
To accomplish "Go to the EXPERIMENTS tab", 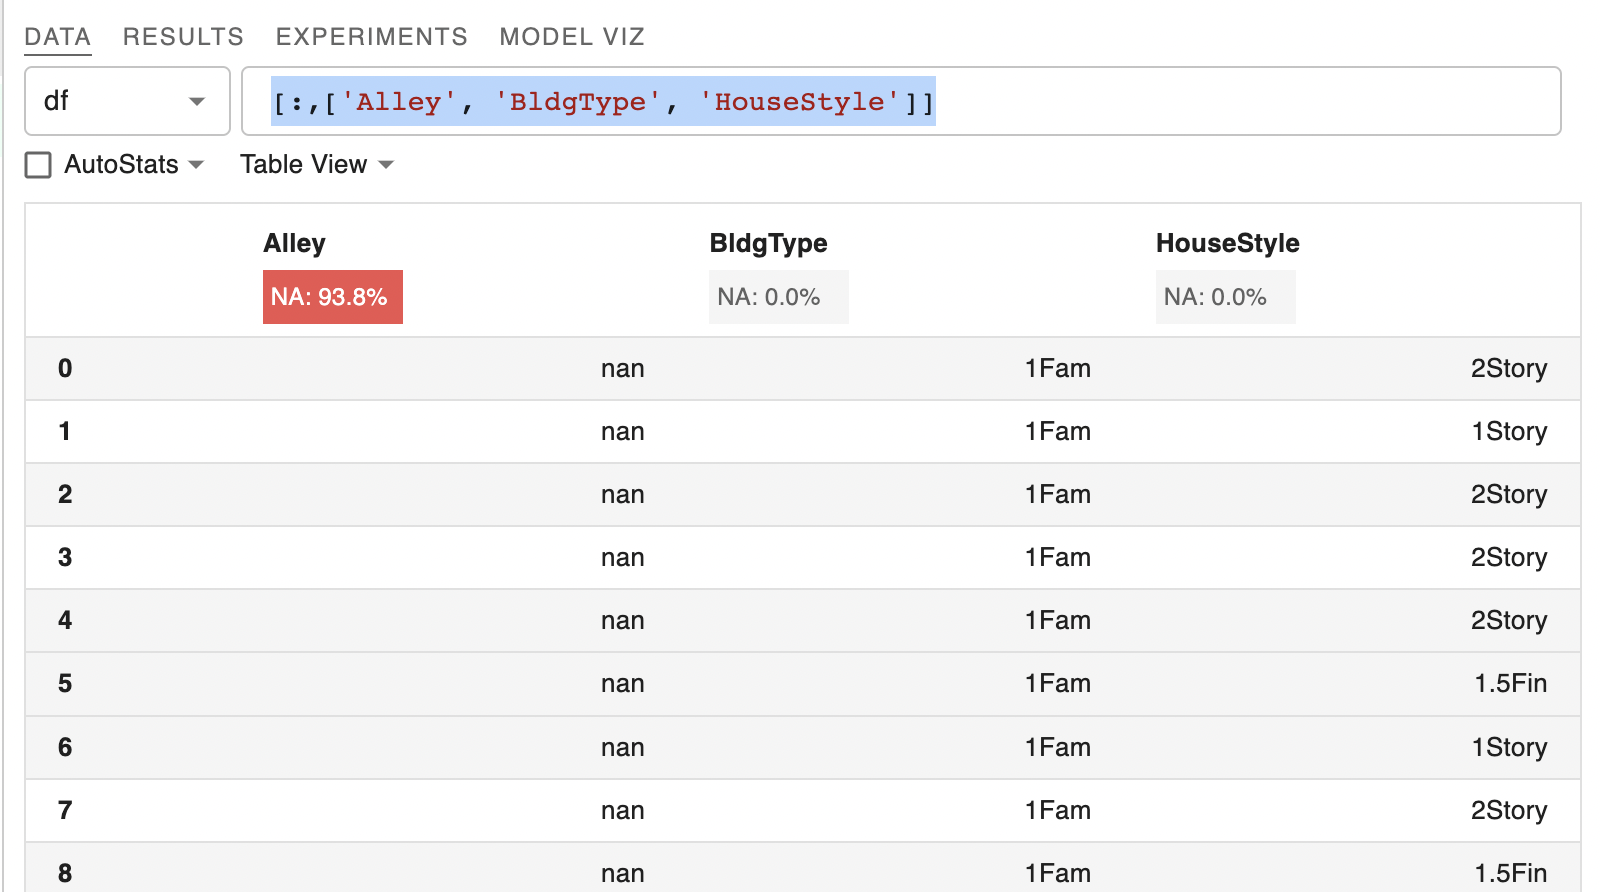I will coord(371,37).
